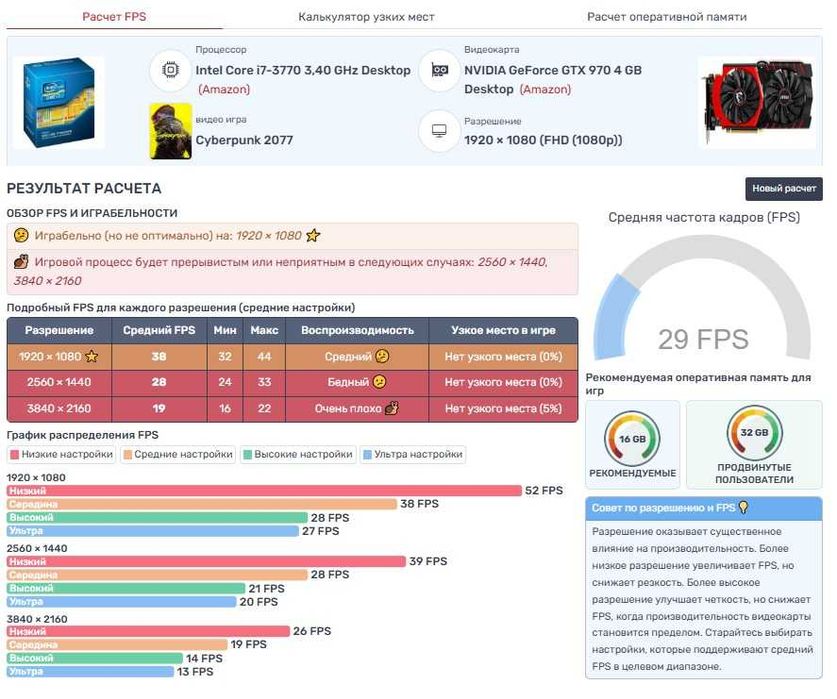Screen dimensions: 837x699
Task: Toggle Ультра настройки legend item
Action: click(x=413, y=454)
